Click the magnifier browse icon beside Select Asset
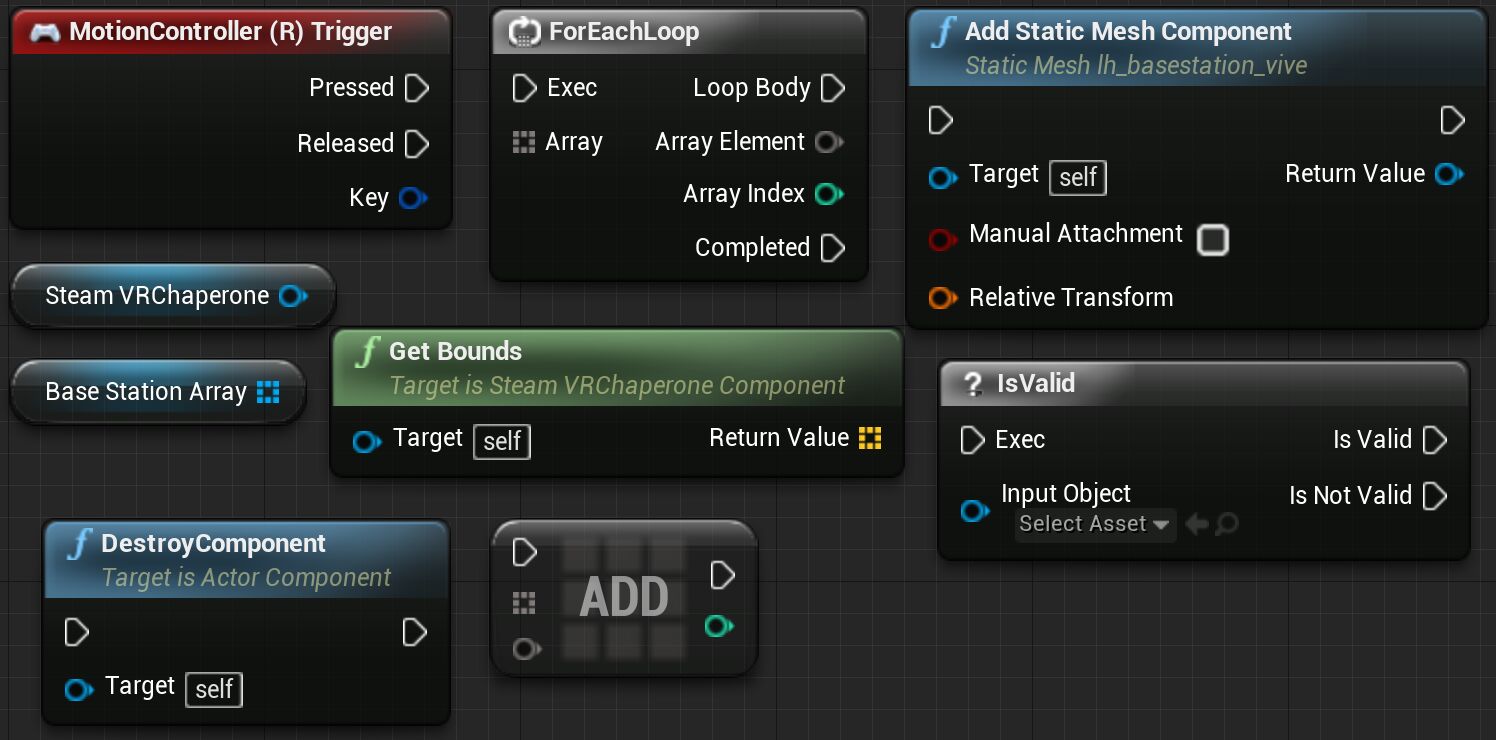The width and height of the screenshot is (1496, 740). 1228,524
